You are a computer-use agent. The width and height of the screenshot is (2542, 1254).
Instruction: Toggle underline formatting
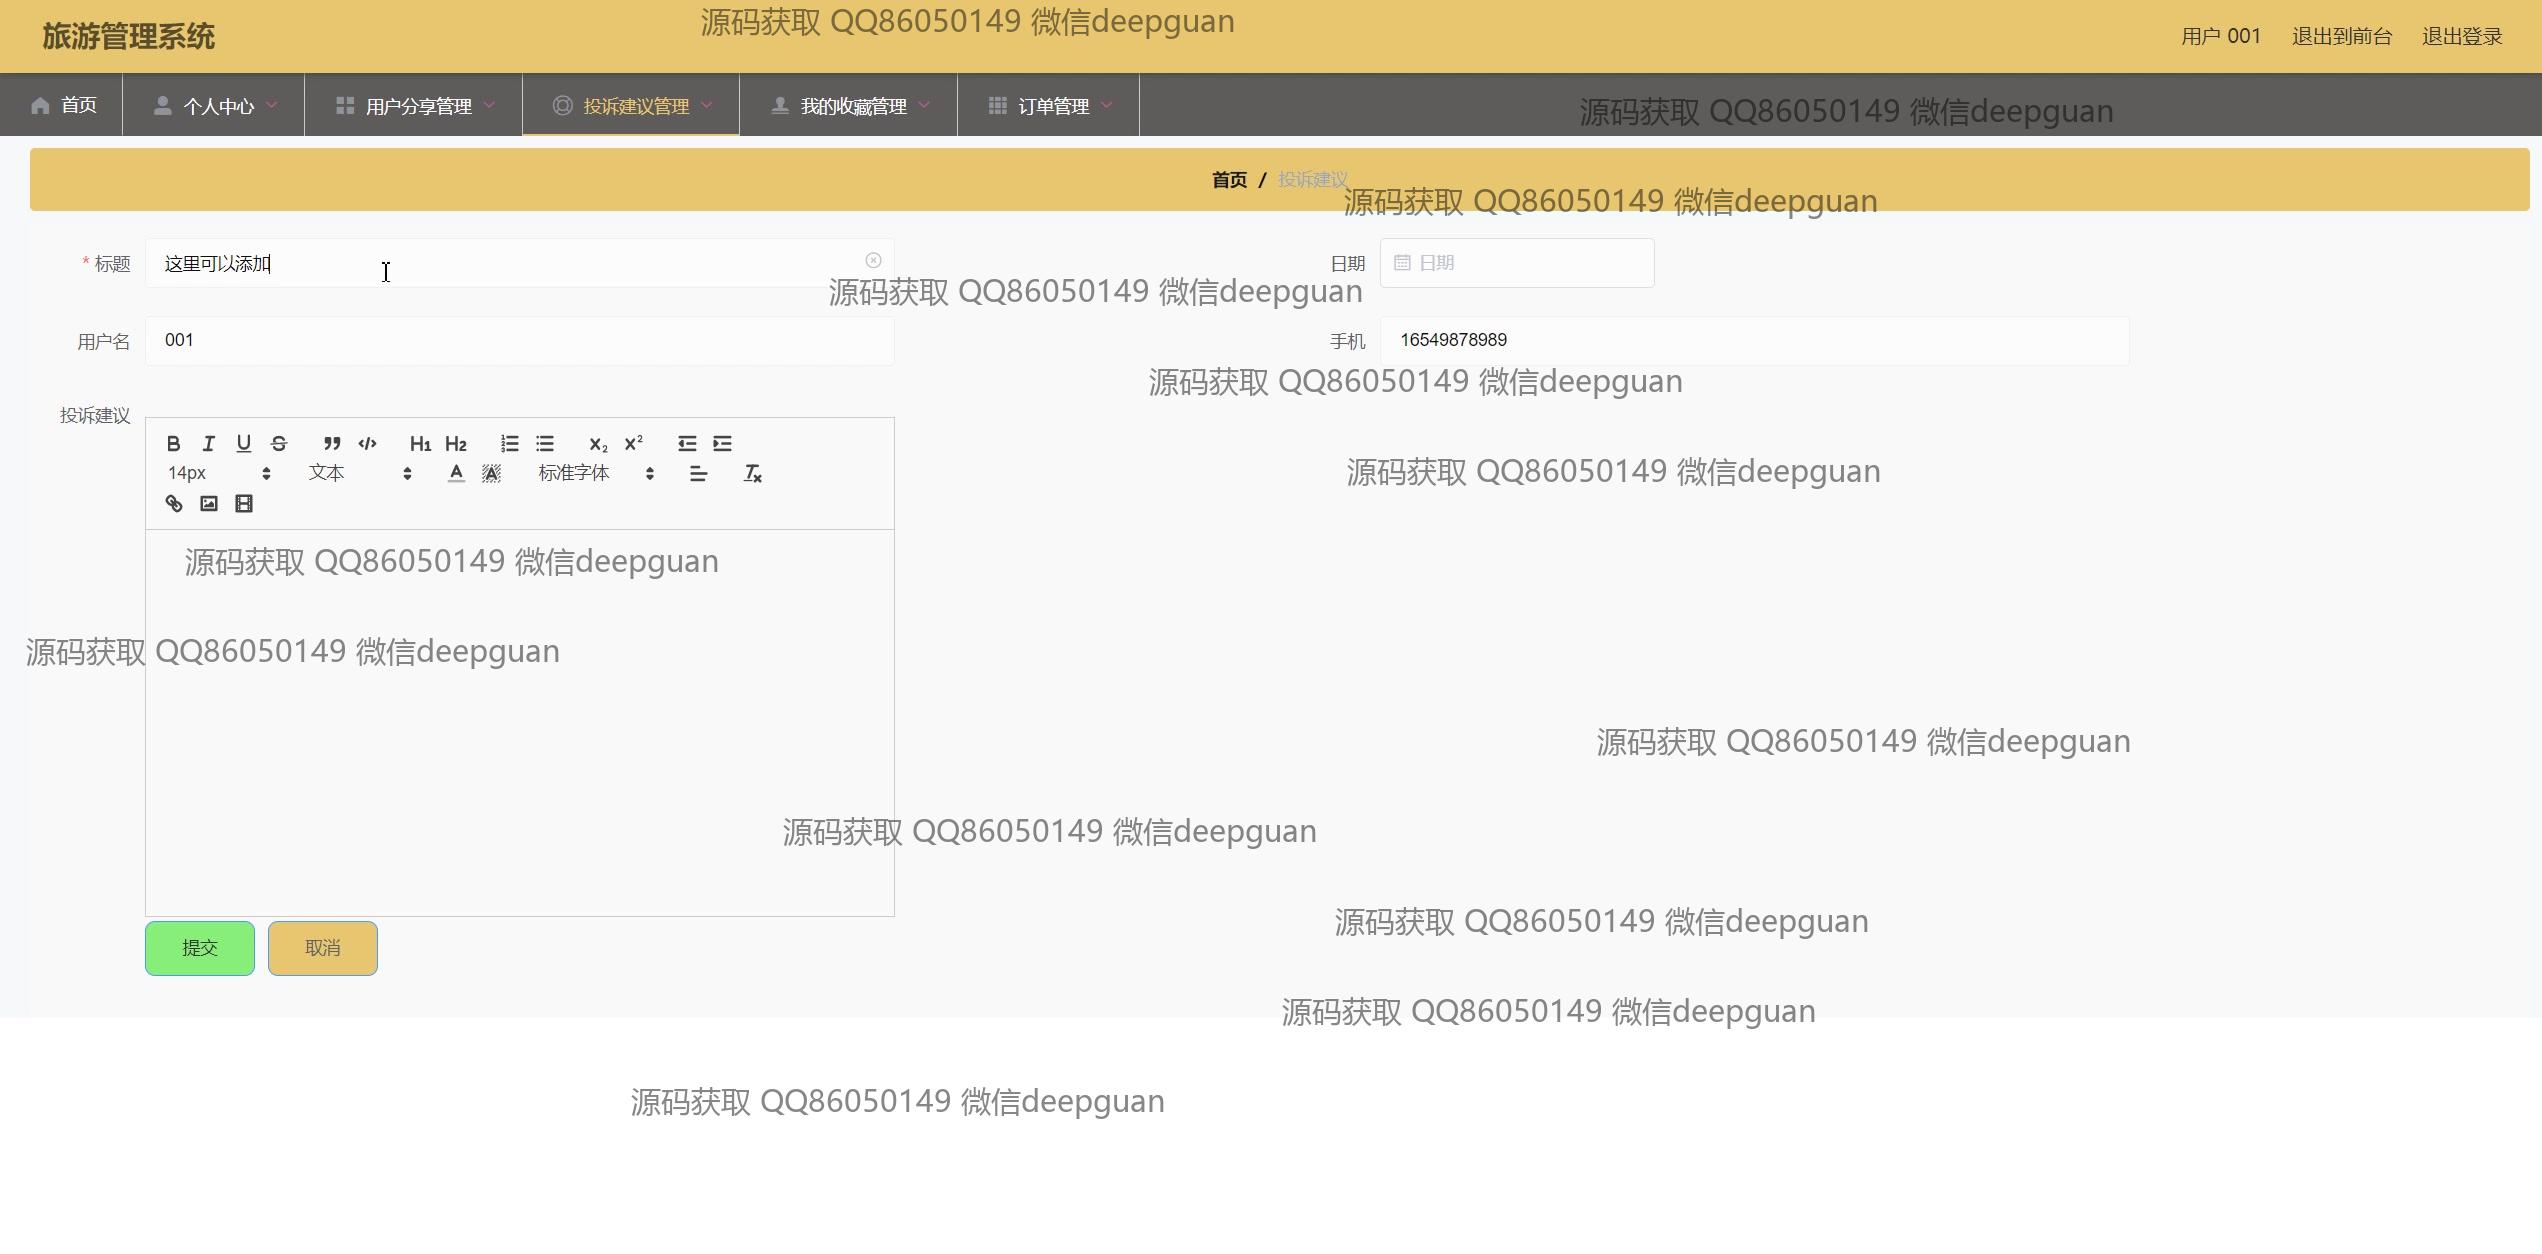(244, 444)
